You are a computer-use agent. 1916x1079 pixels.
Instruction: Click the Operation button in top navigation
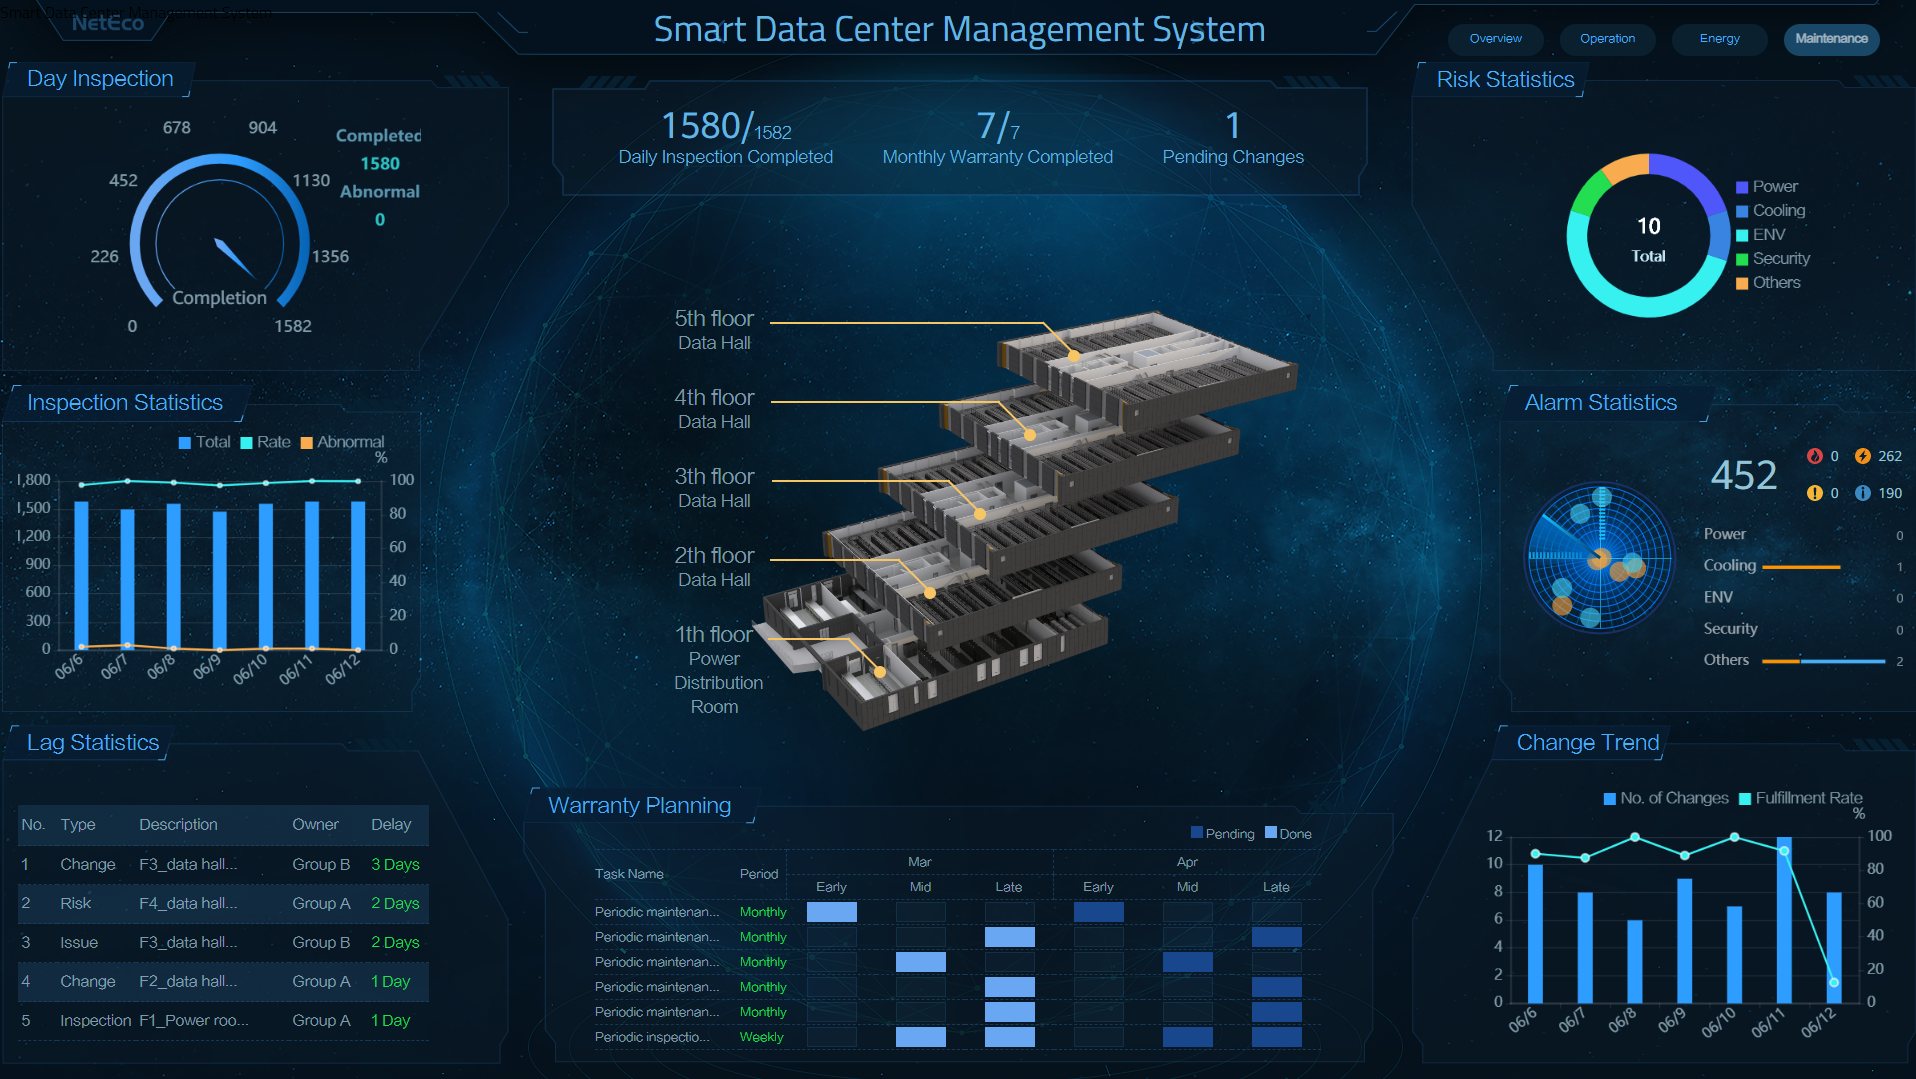tap(1607, 39)
